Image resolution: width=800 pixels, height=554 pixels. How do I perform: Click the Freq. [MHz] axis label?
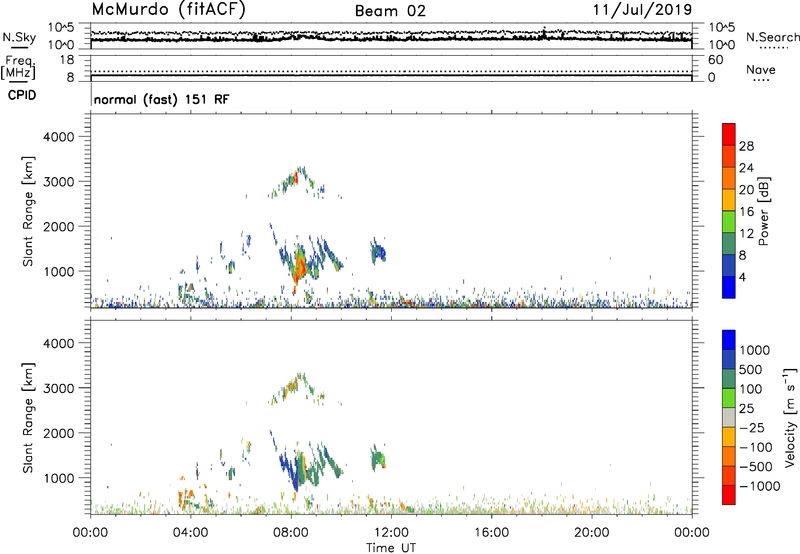(x=18, y=67)
